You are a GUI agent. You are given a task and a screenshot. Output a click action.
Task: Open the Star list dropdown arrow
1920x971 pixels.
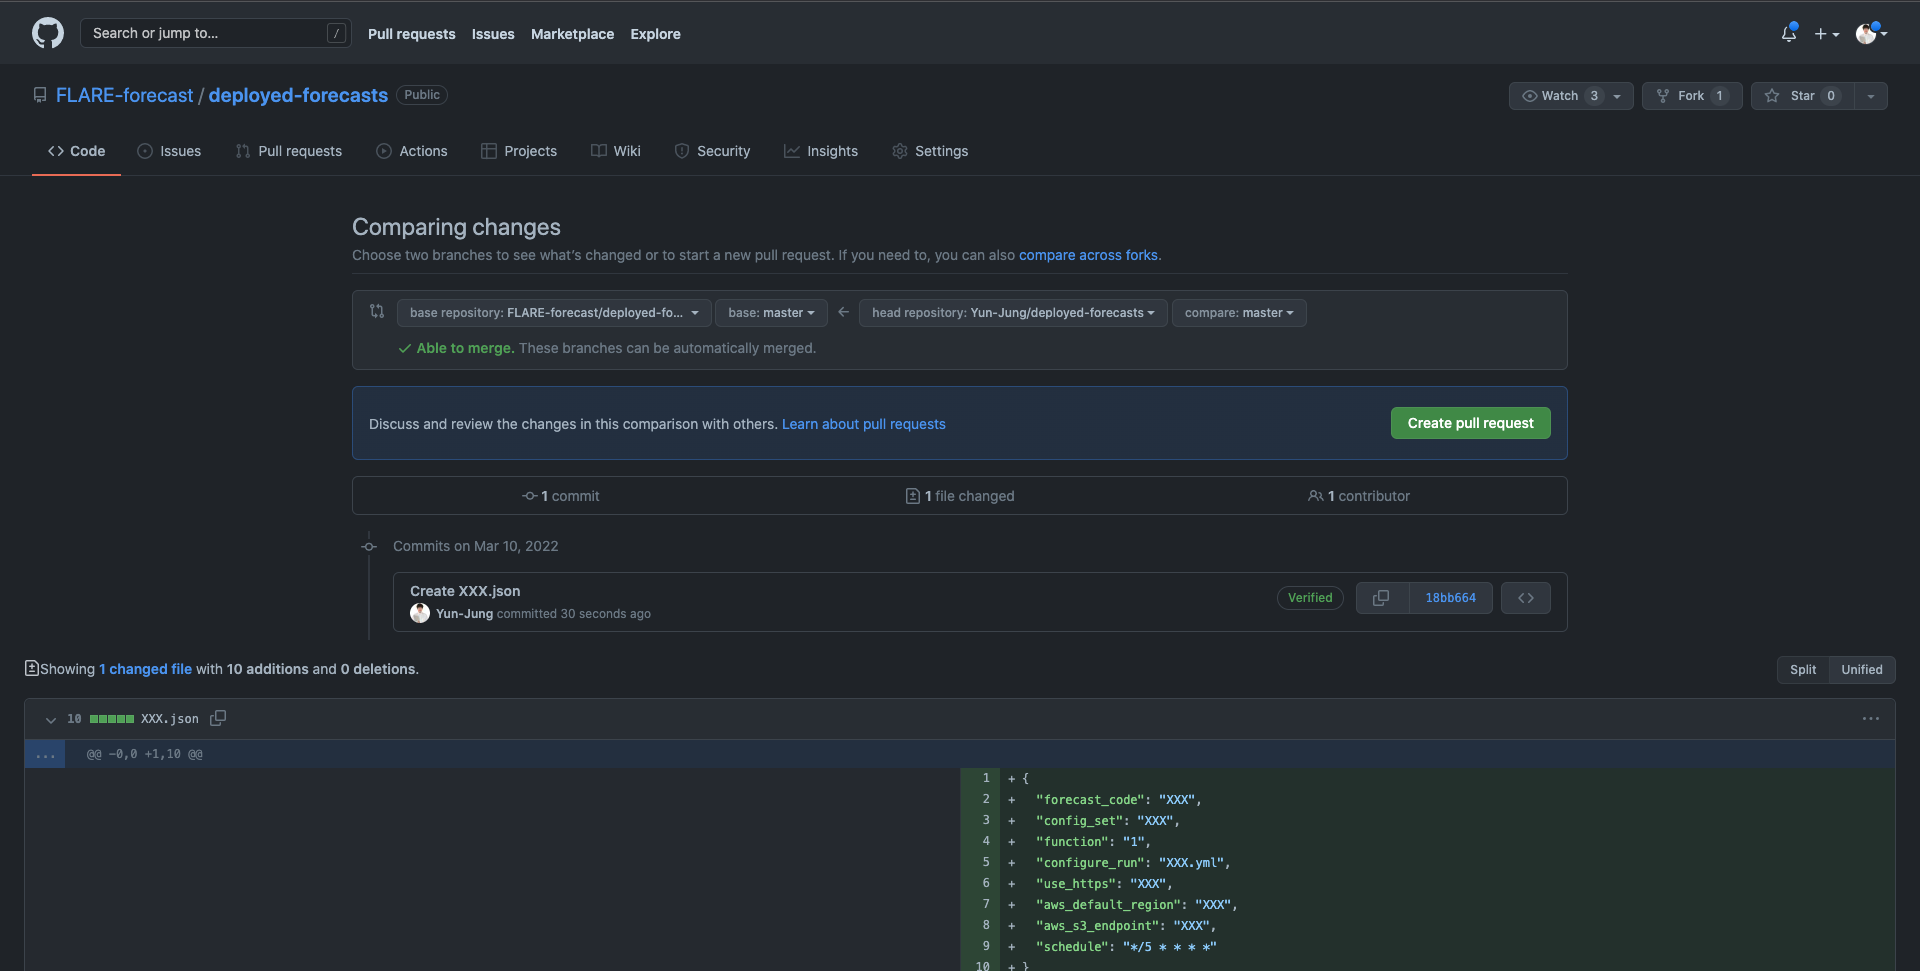point(1871,96)
